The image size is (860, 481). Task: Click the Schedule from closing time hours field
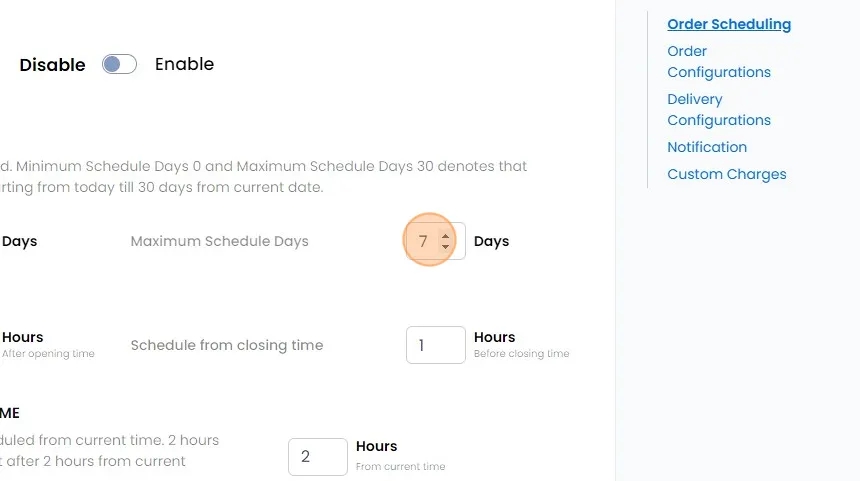(435, 345)
